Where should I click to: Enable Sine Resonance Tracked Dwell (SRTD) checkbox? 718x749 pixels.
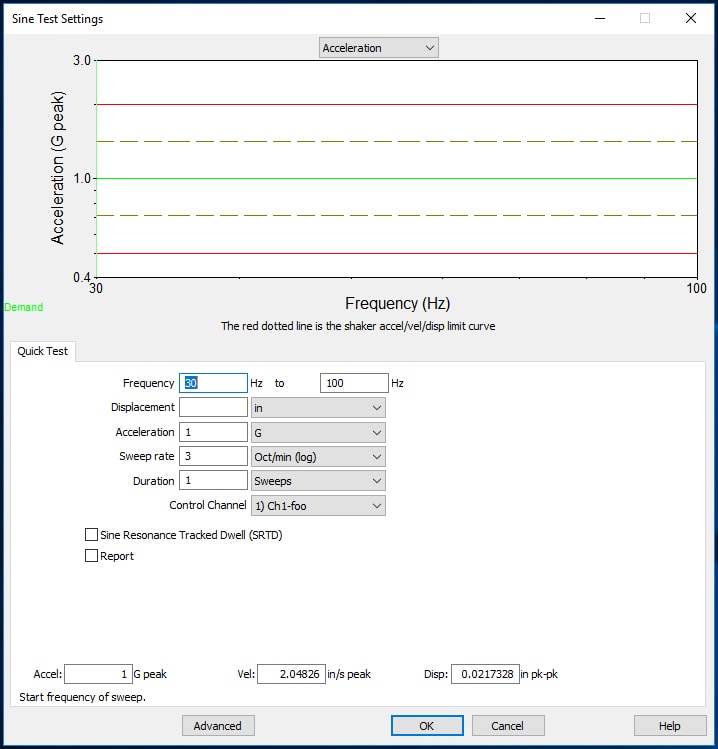pos(91,535)
